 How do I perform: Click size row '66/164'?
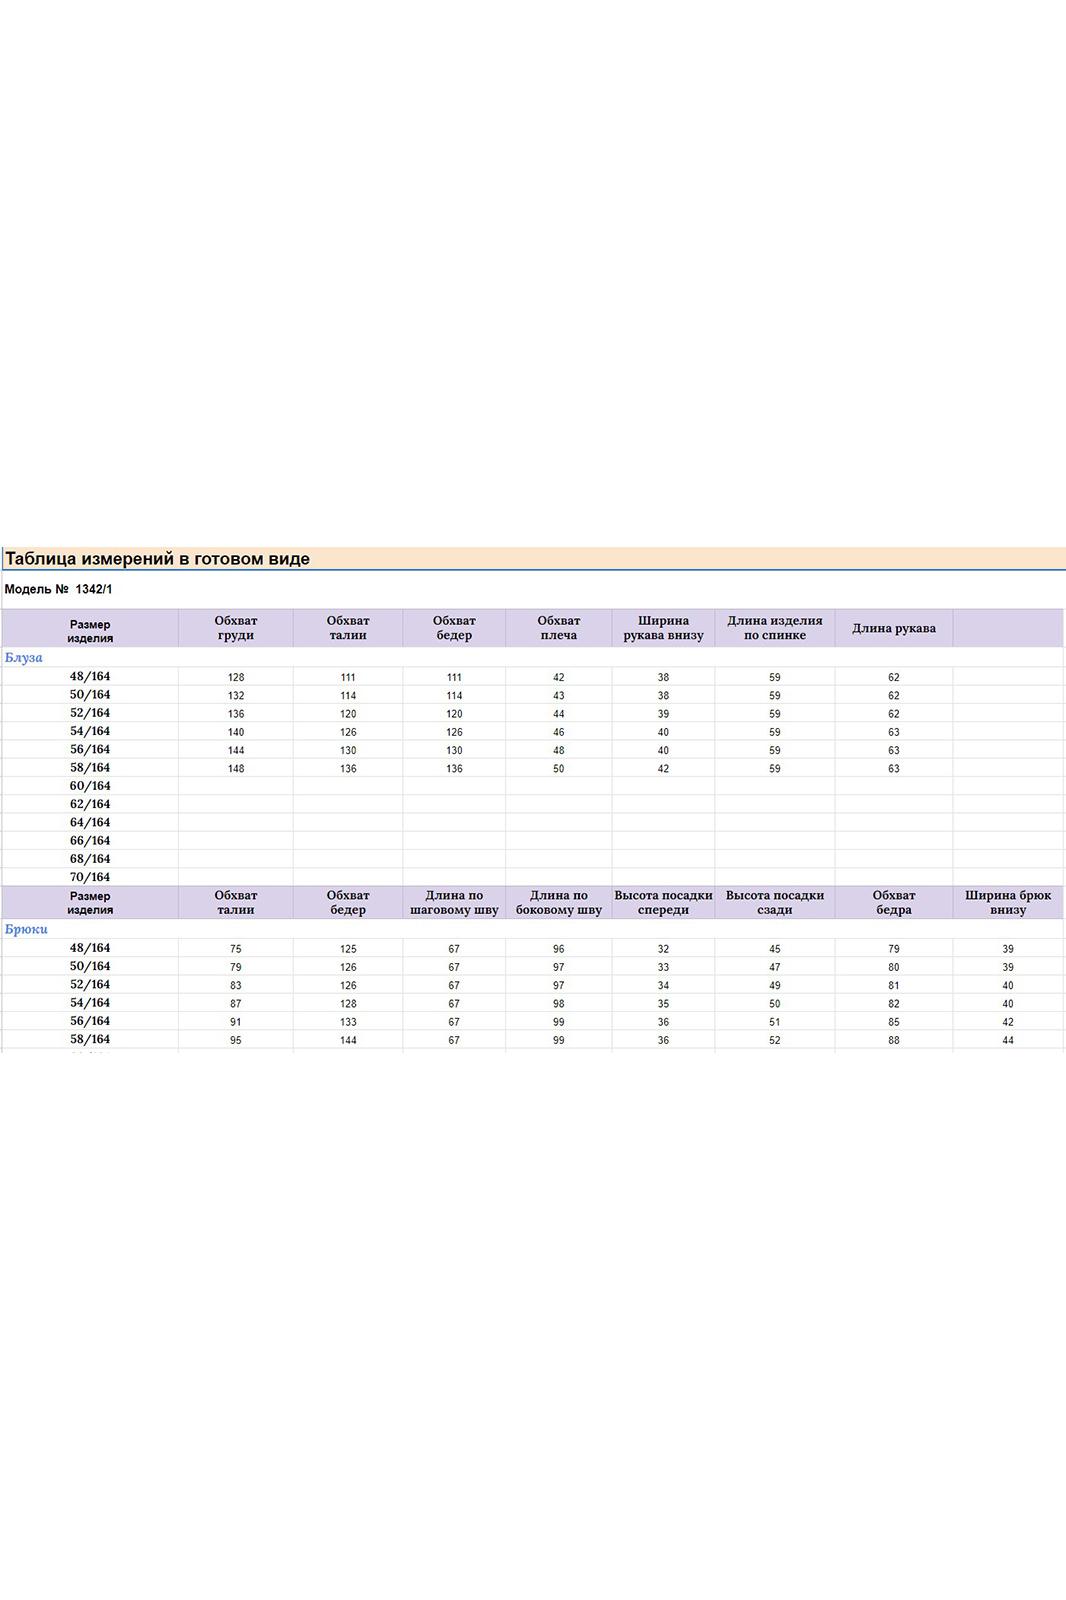(90, 841)
